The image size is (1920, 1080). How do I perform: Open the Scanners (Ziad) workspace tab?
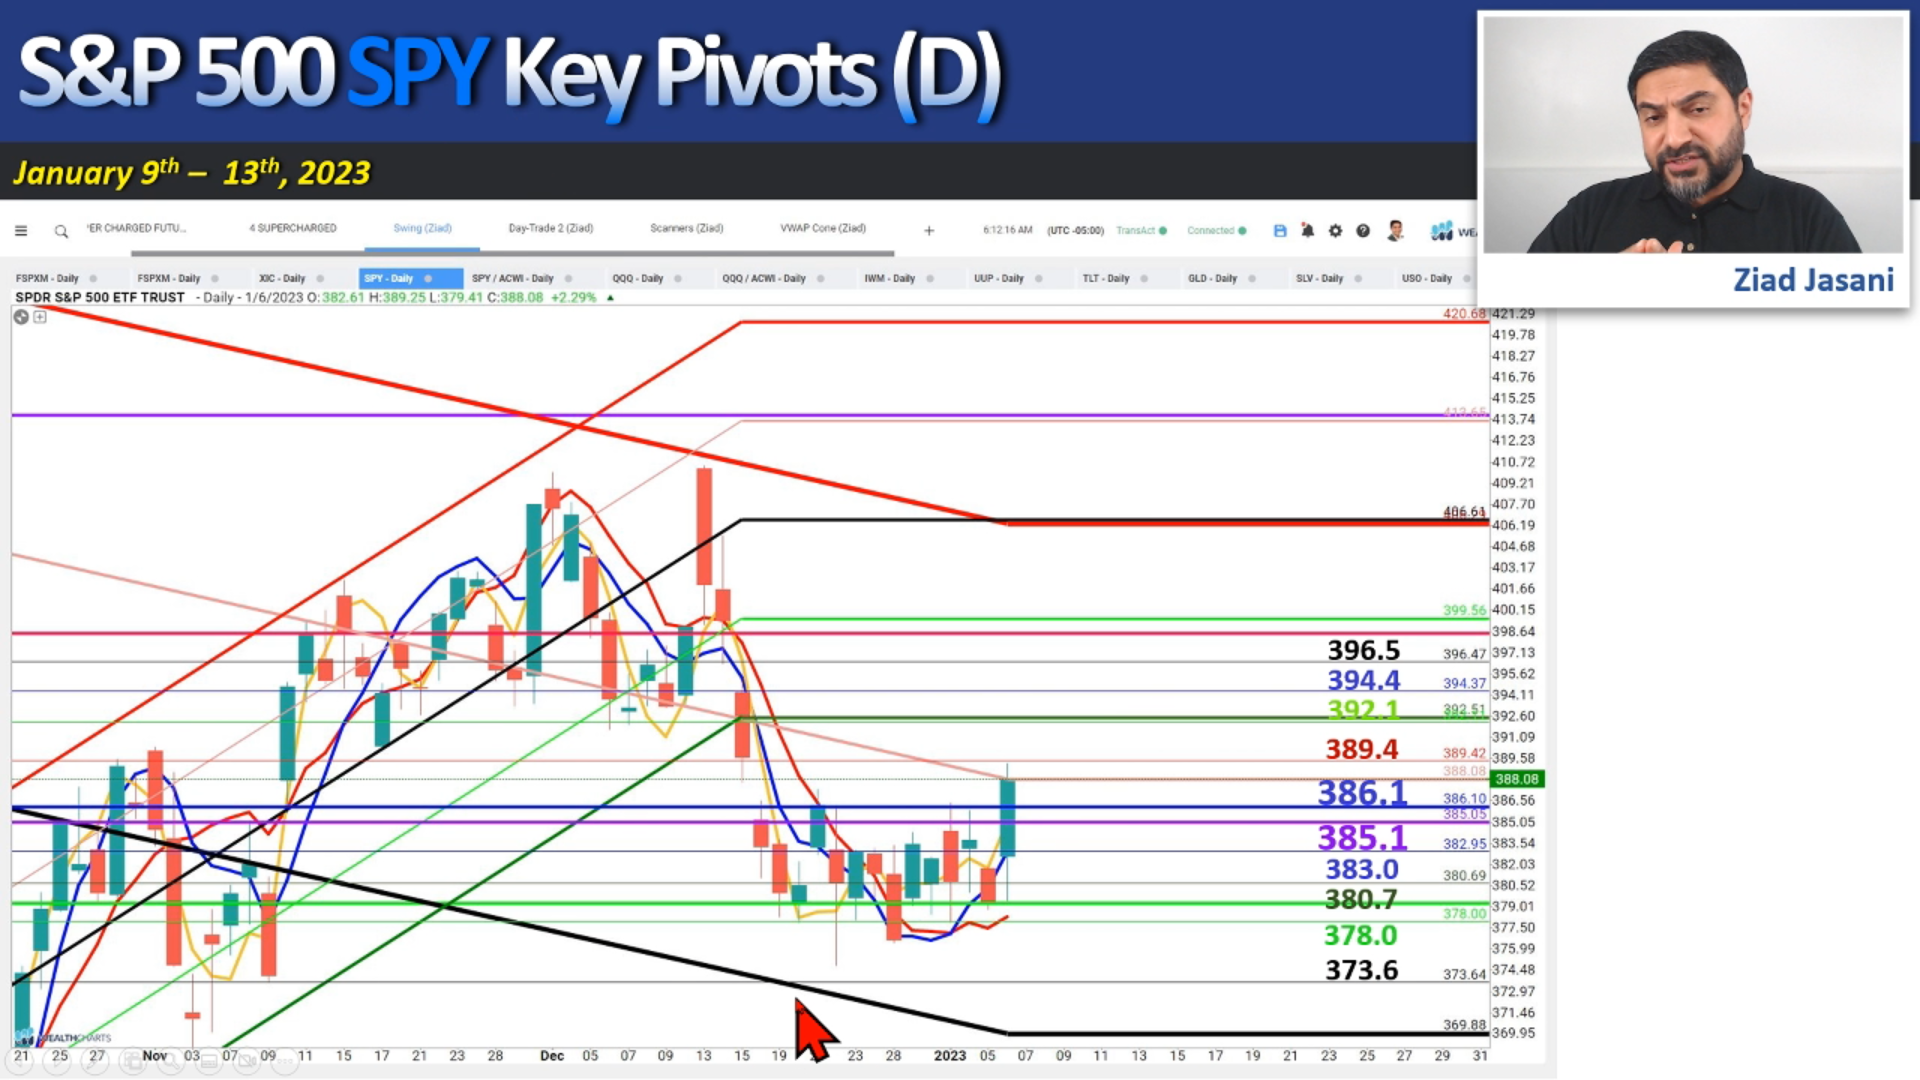click(687, 228)
